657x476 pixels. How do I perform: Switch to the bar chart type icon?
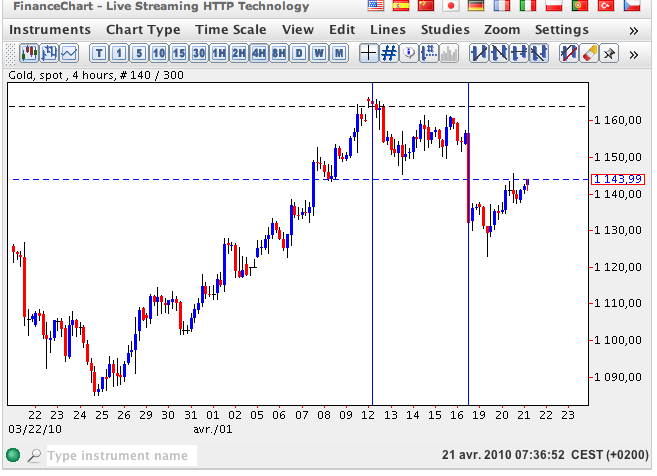point(49,52)
